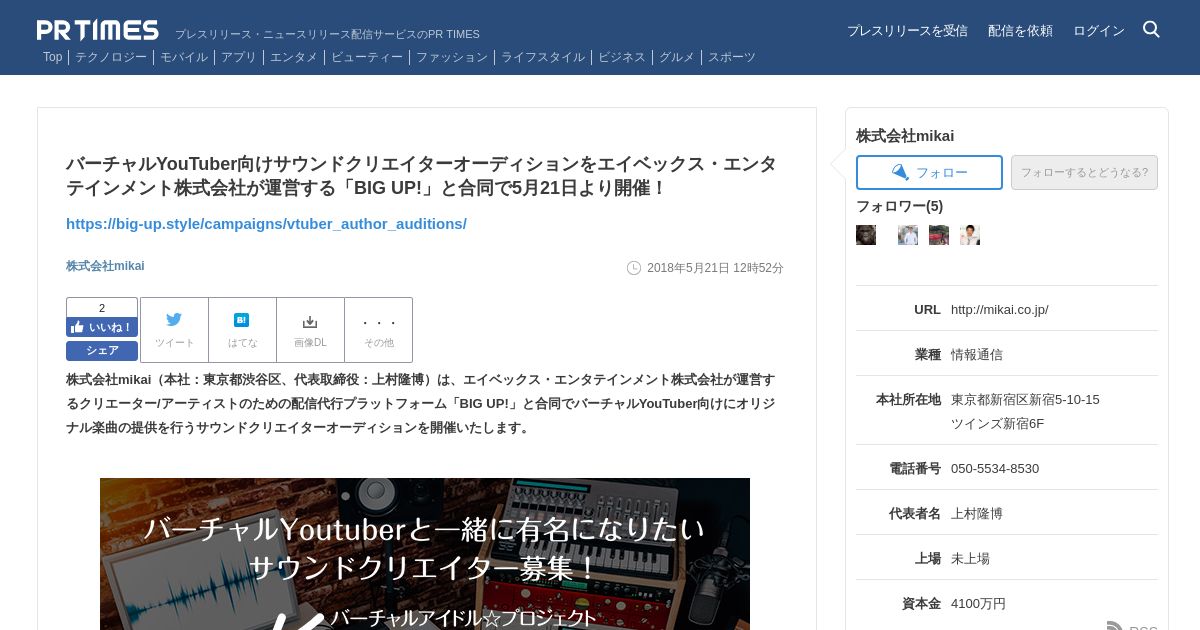
Task: Click the phone number 050-5534-8530
Action: (x=995, y=468)
